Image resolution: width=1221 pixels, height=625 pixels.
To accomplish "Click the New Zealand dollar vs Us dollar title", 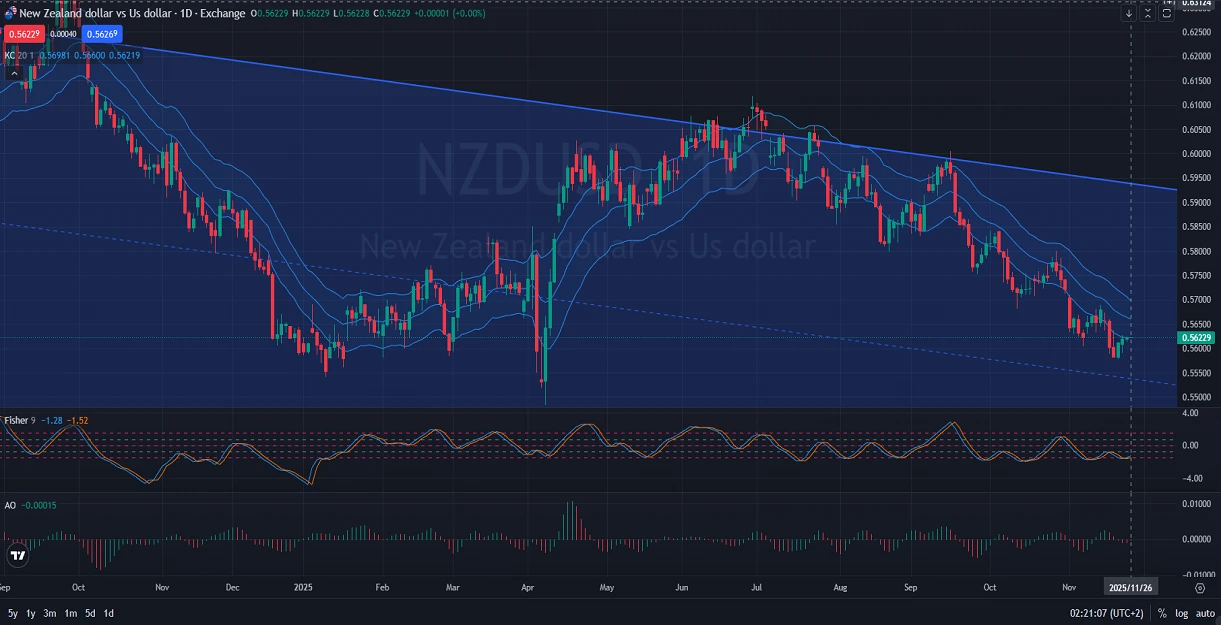I will (x=93, y=13).
